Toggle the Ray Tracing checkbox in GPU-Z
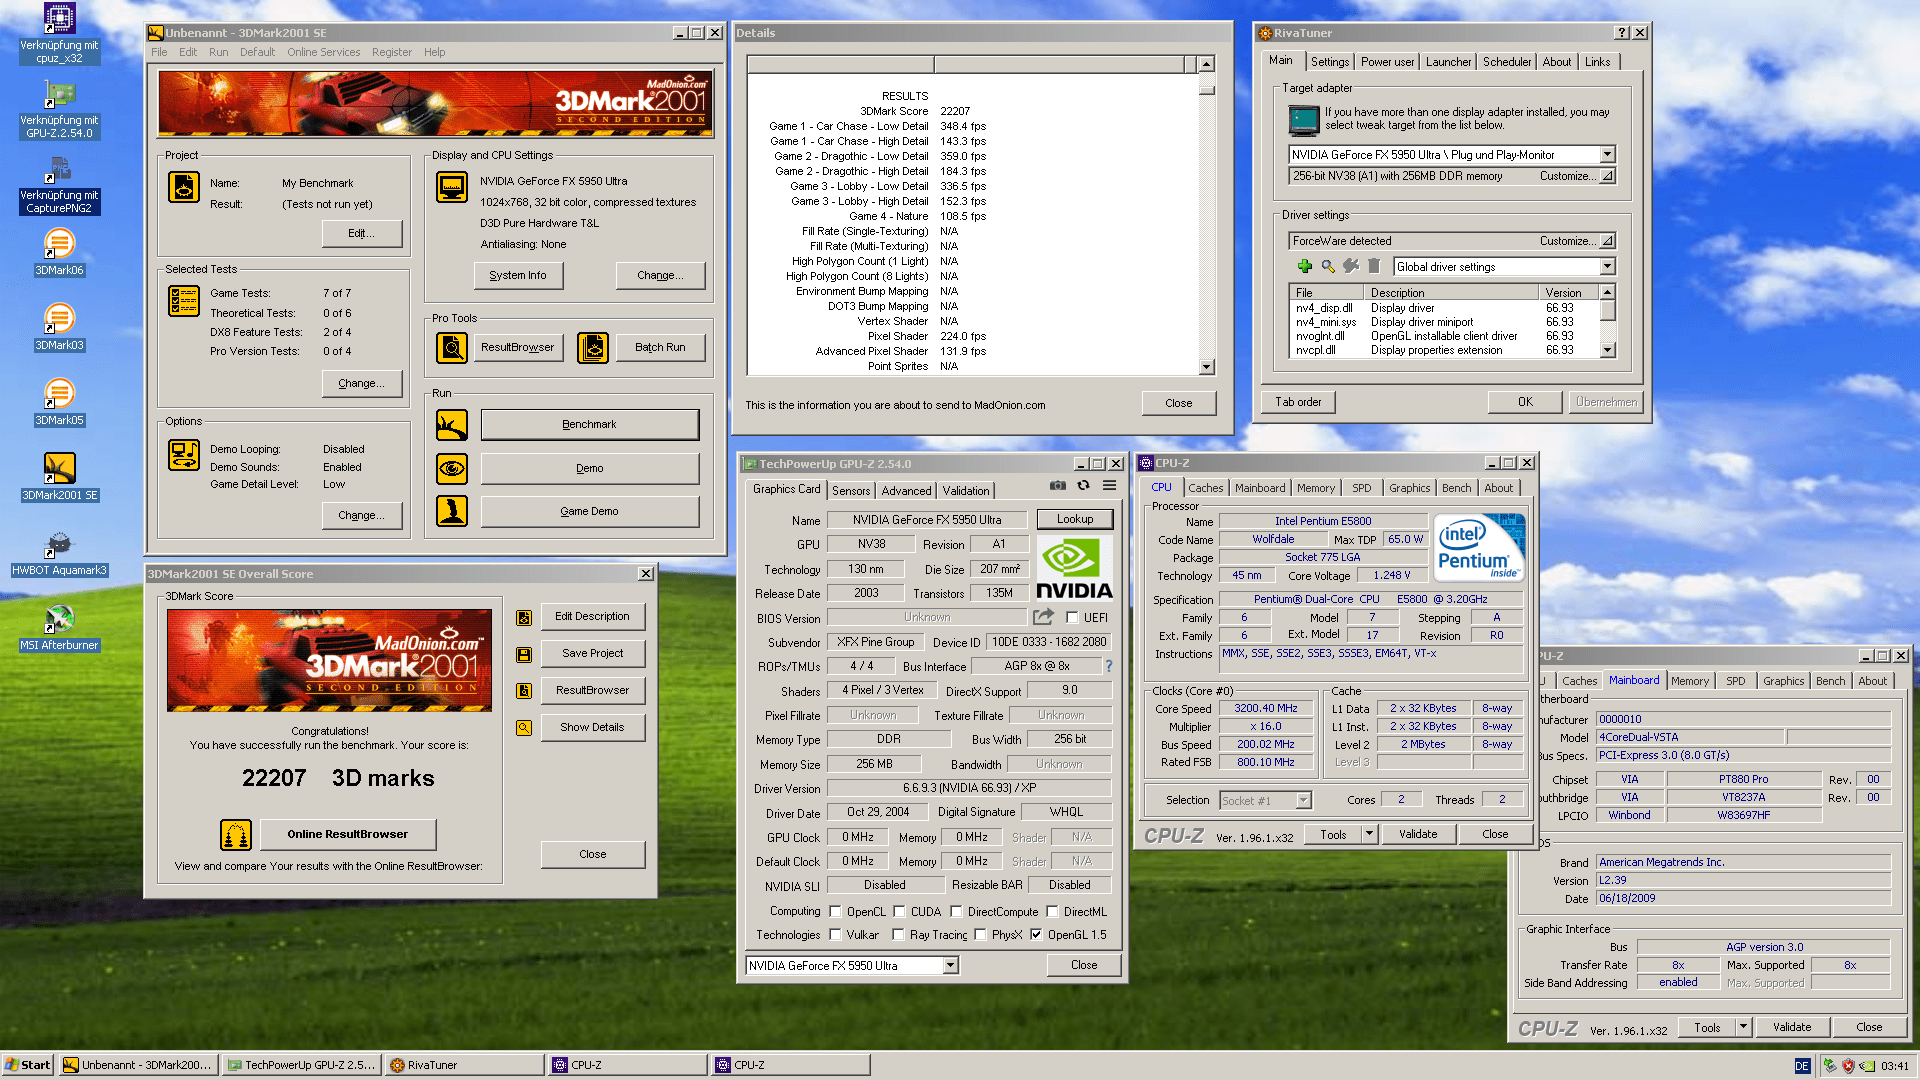 899,935
